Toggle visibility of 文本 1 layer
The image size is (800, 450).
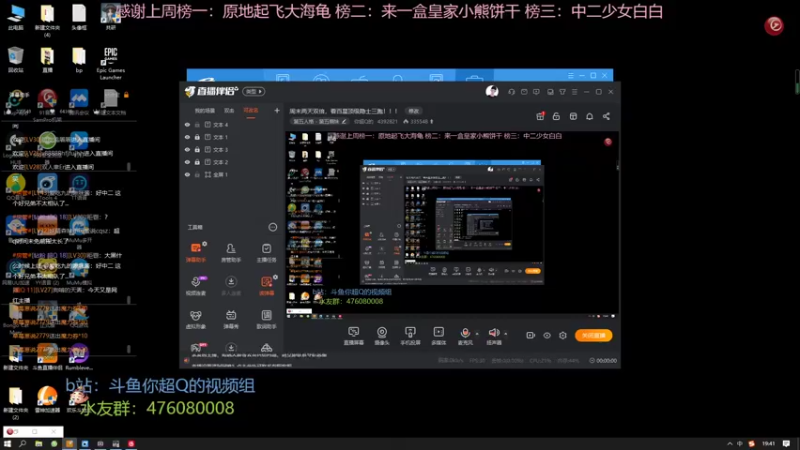[x=187, y=137]
